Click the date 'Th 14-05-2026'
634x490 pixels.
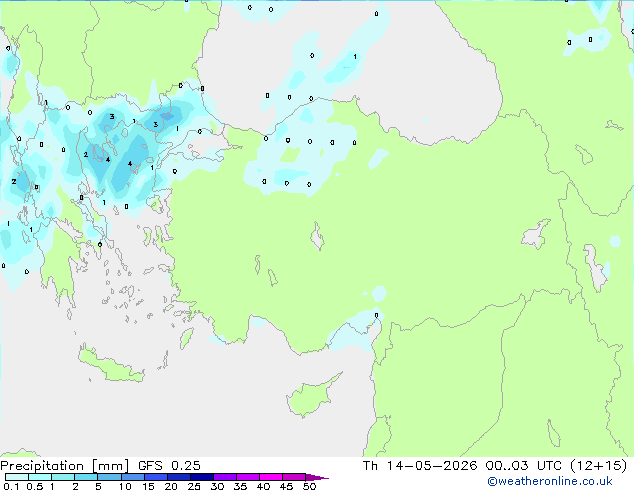click(420, 466)
